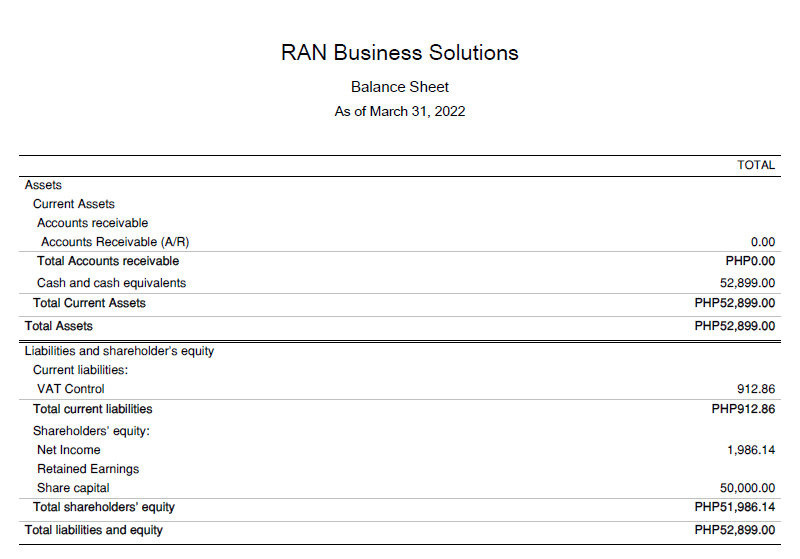Viewport: 800px width, 559px height.
Task: Click the 52,899.00 Cash and cash equivalents amount
Action: point(748,283)
